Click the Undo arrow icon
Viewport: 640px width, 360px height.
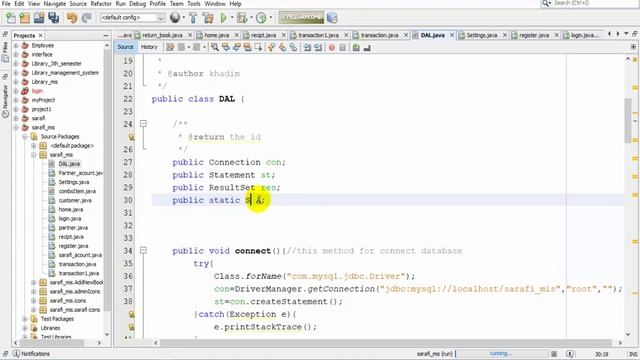pos(72,18)
